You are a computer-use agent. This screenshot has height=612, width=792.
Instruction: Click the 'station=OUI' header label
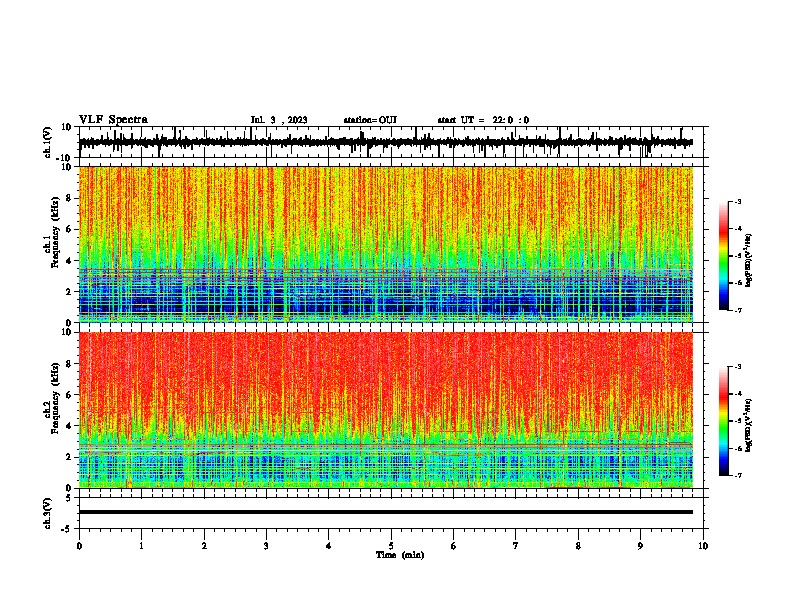click(x=370, y=120)
